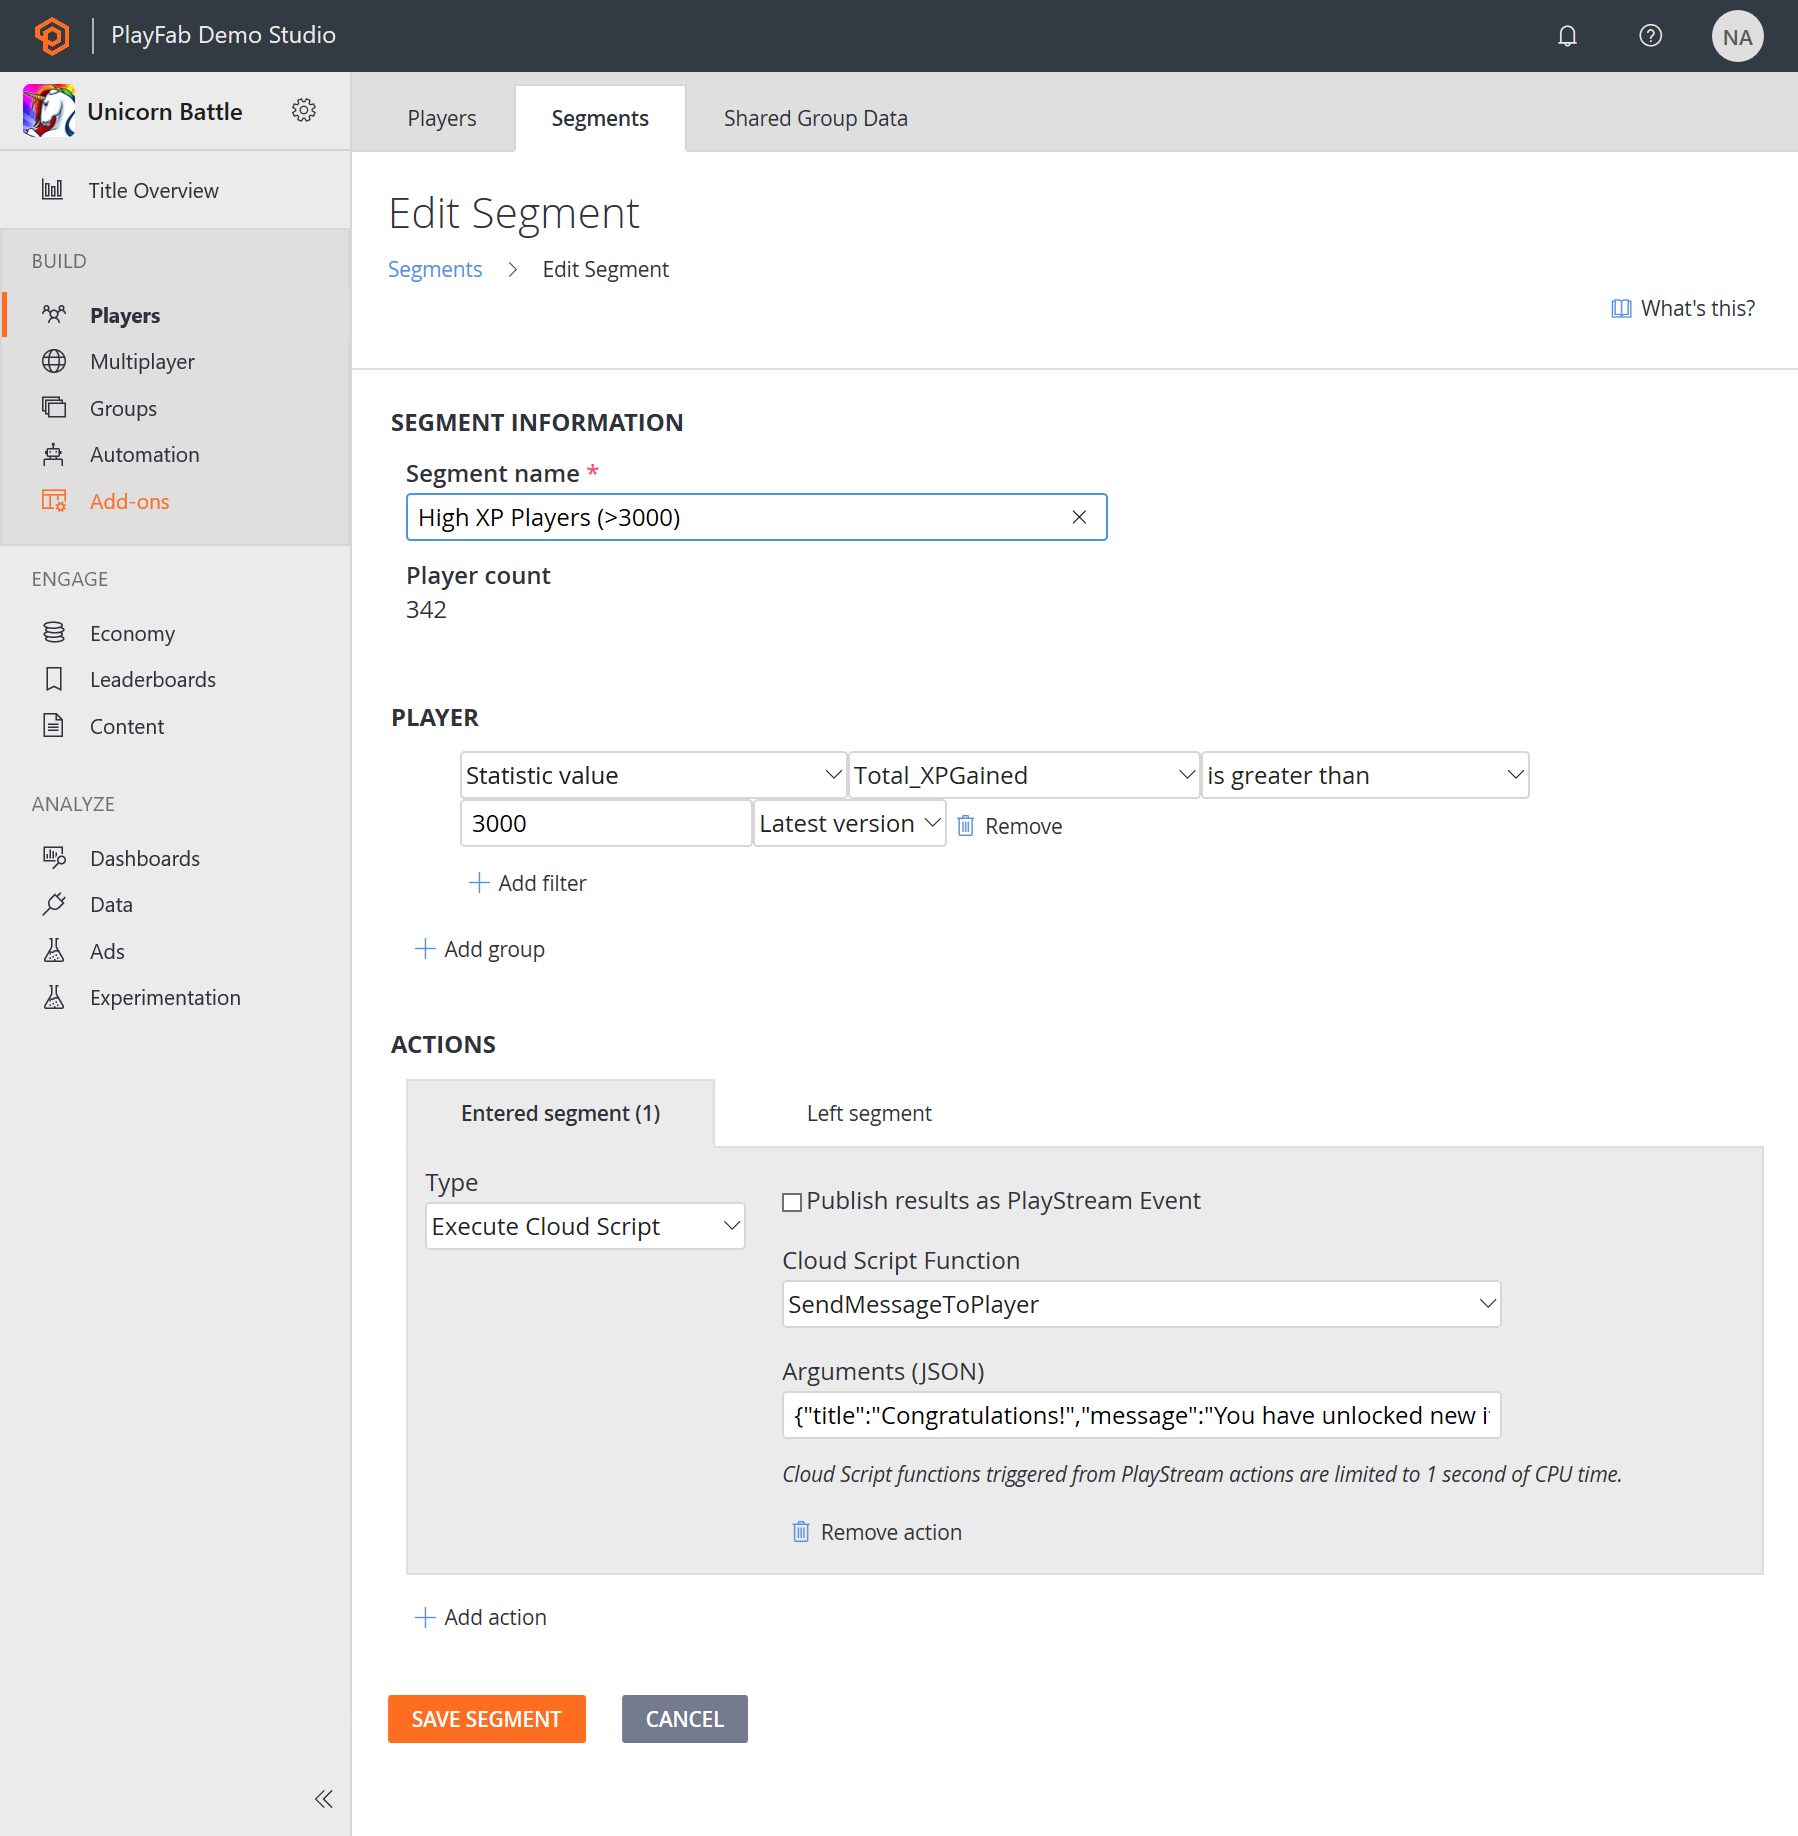Click the Title Overview chart icon

pyautogui.click(x=53, y=189)
